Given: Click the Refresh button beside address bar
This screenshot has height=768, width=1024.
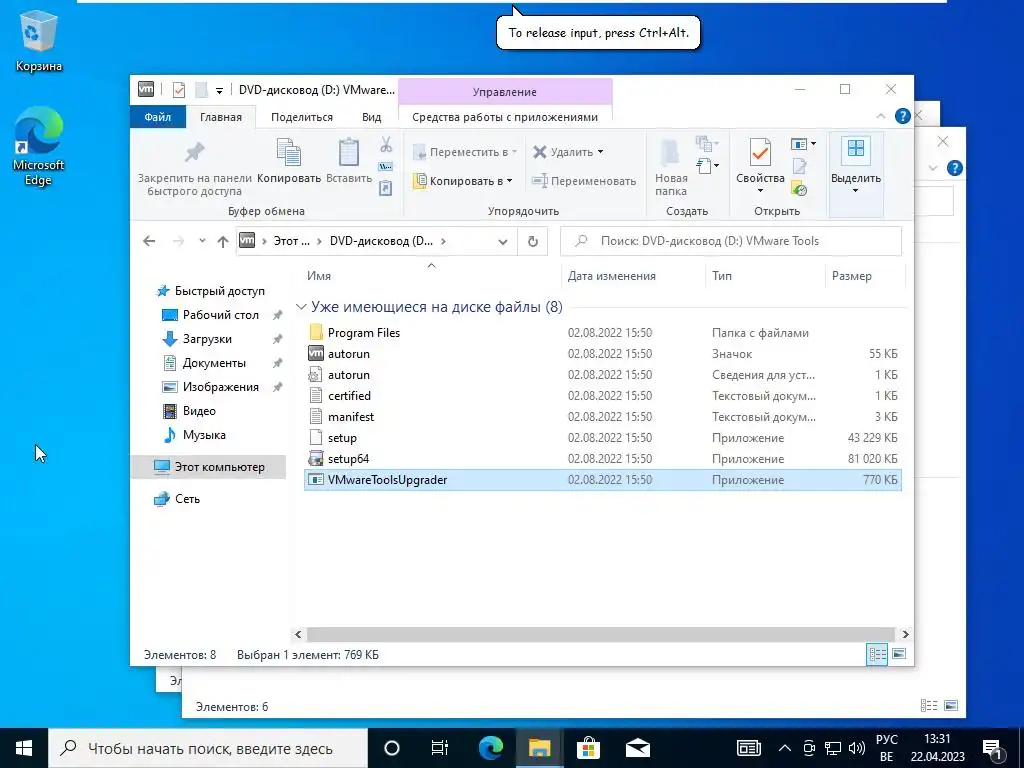Looking at the screenshot, I should (533, 241).
